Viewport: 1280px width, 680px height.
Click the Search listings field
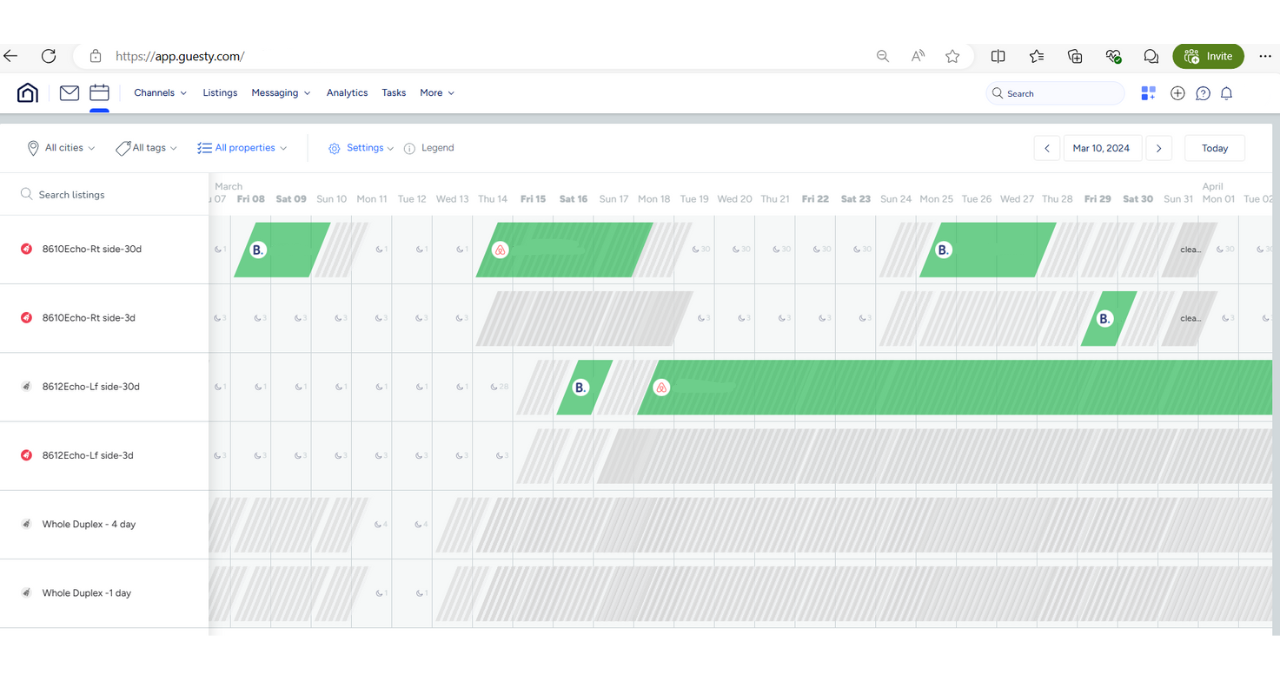(x=110, y=195)
